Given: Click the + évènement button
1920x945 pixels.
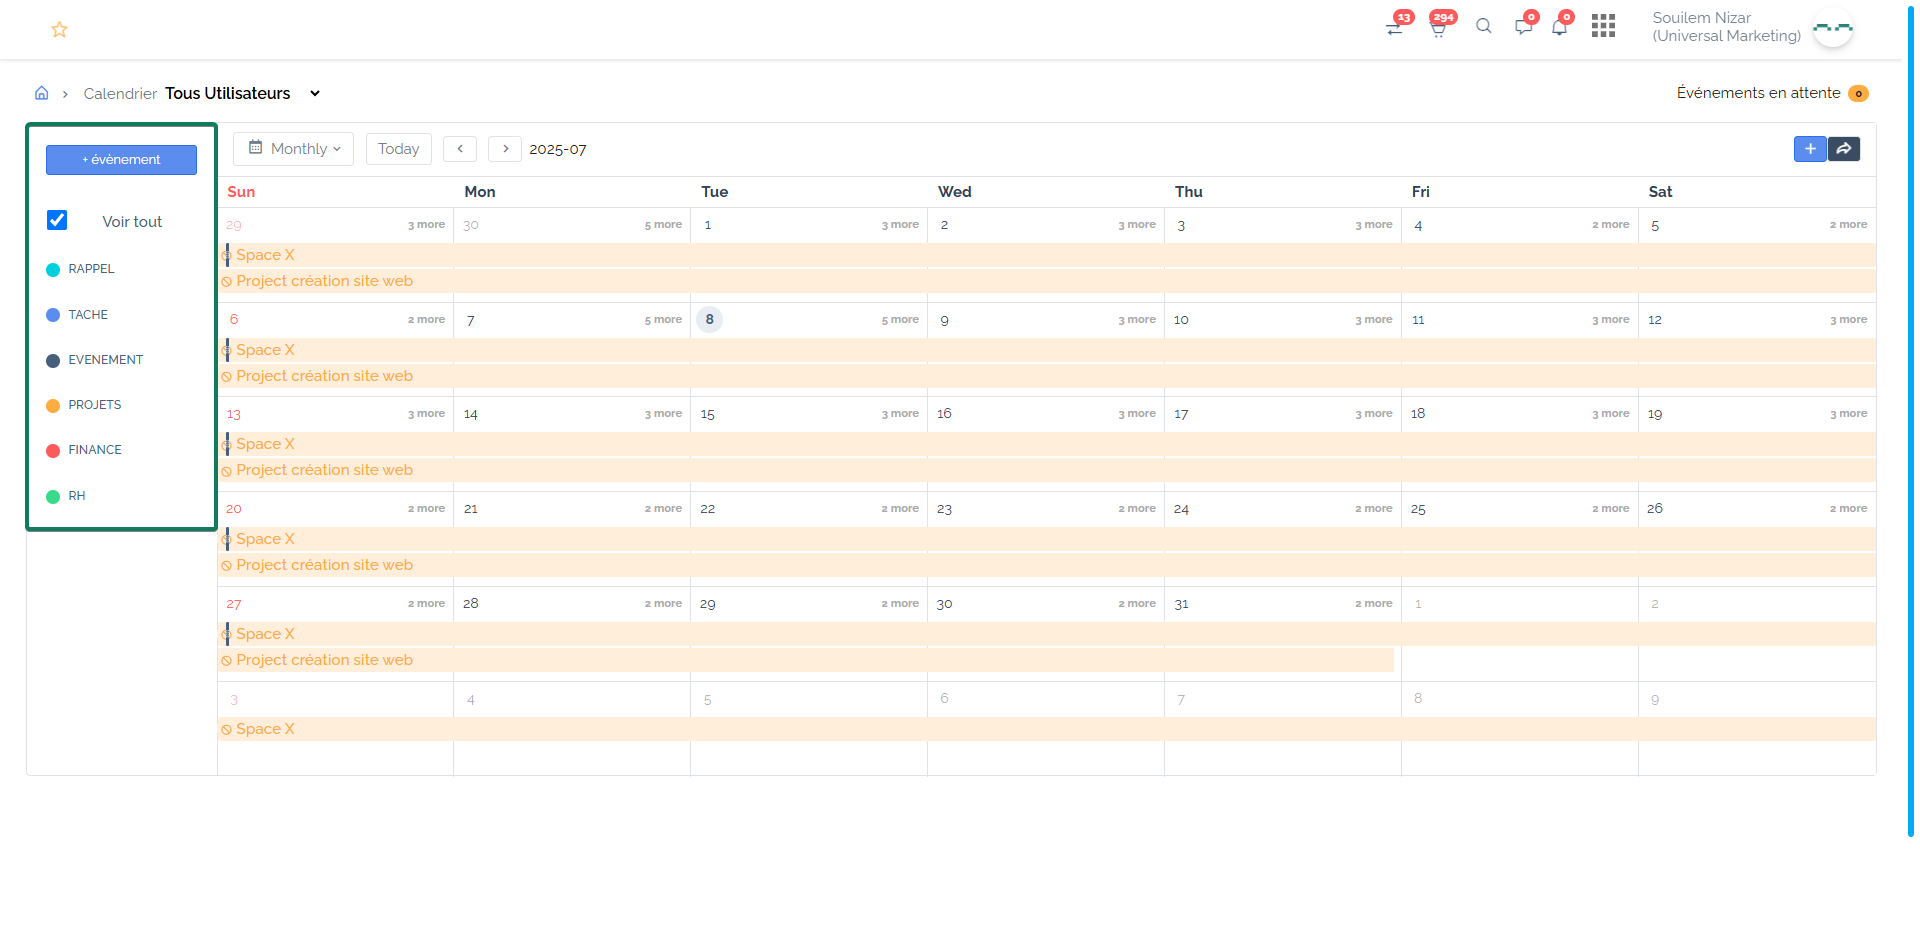Looking at the screenshot, I should pyautogui.click(x=121, y=160).
